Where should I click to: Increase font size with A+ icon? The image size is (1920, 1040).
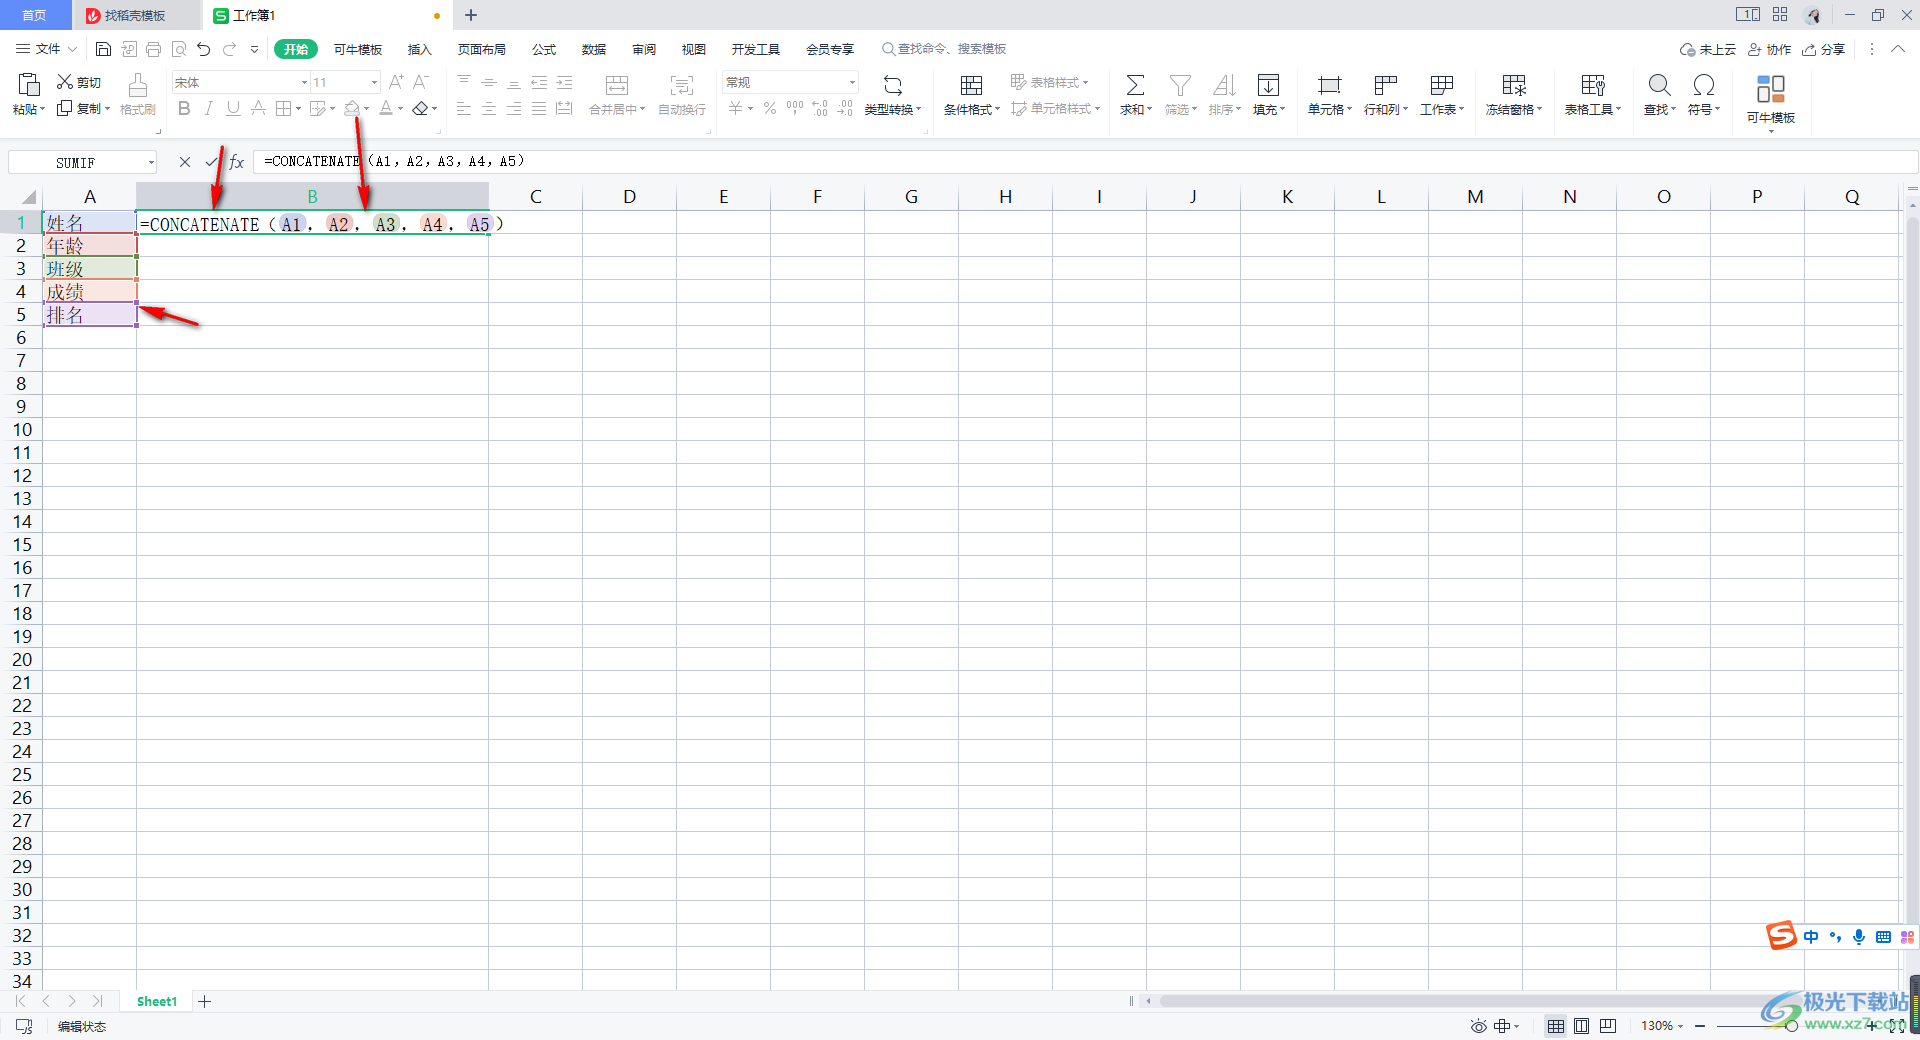pyautogui.click(x=396, y=82)
